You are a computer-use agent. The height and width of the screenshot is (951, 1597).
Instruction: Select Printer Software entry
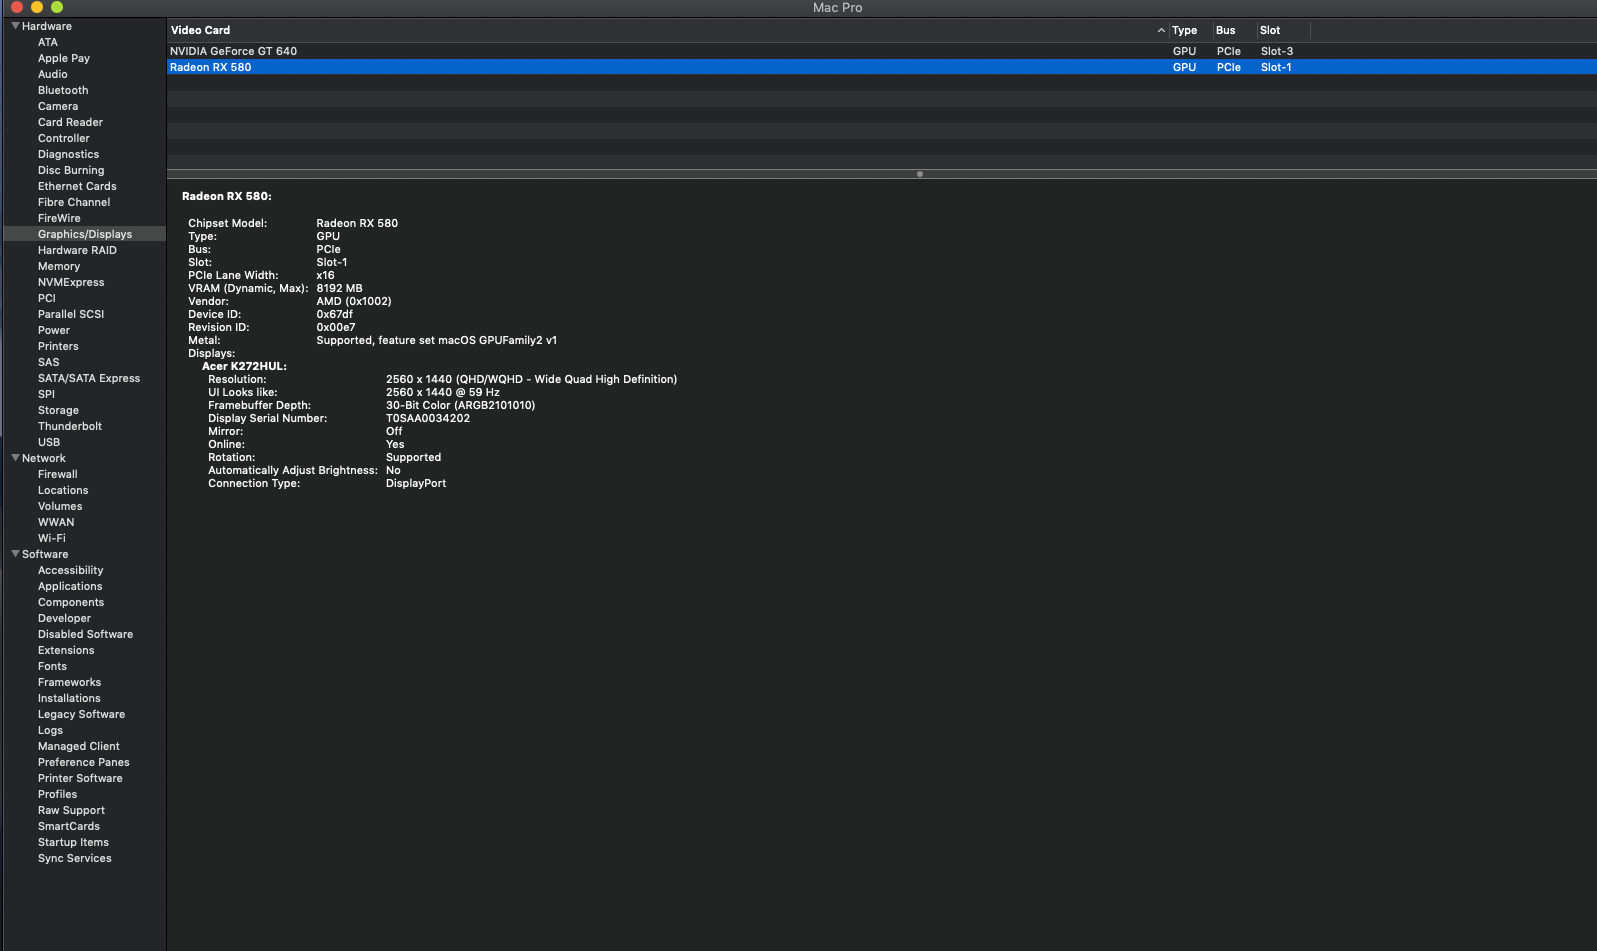point(80,778)
